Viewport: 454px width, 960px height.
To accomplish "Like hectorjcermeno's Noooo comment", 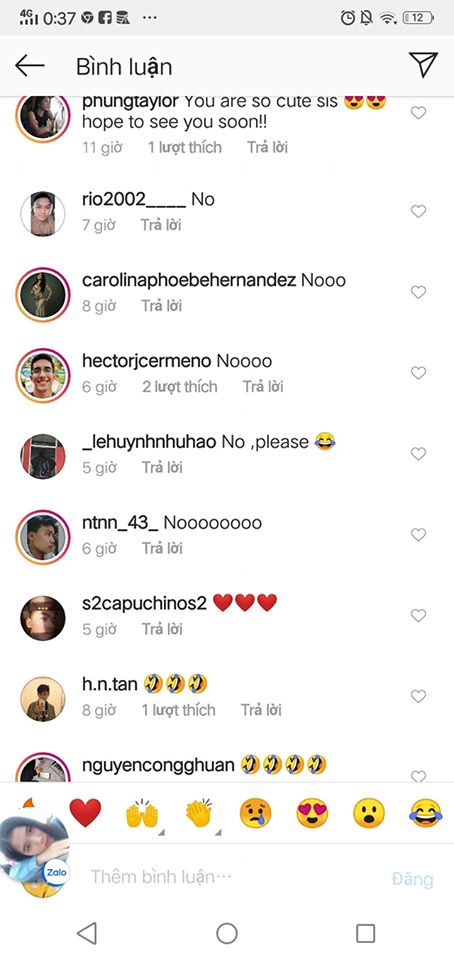I will click(x=418, y=373).
